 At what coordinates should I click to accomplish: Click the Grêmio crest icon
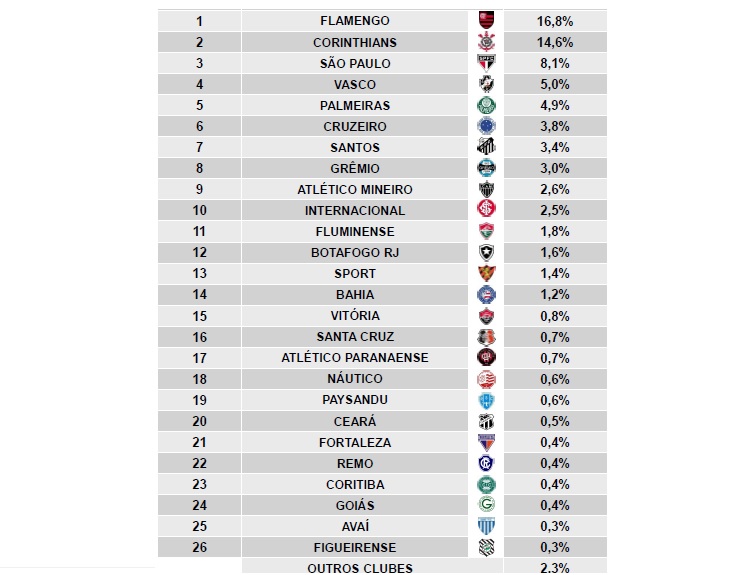click(x=487, y=168)
